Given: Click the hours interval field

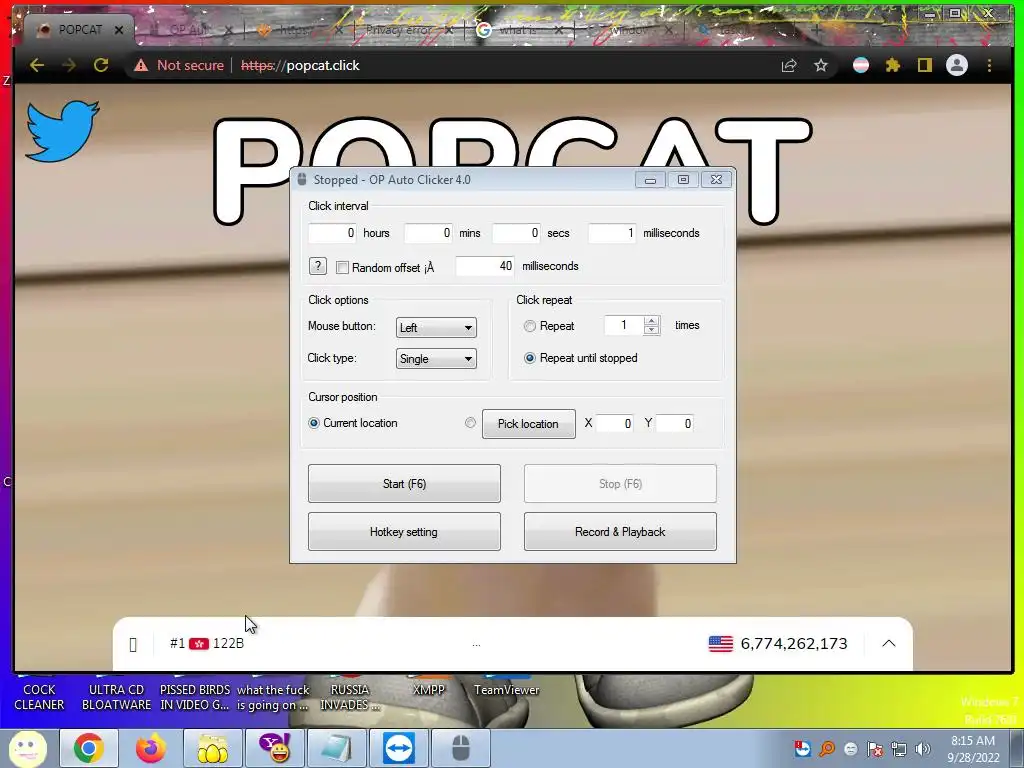Looking at the screenshot, I should (x=332, y=233).
